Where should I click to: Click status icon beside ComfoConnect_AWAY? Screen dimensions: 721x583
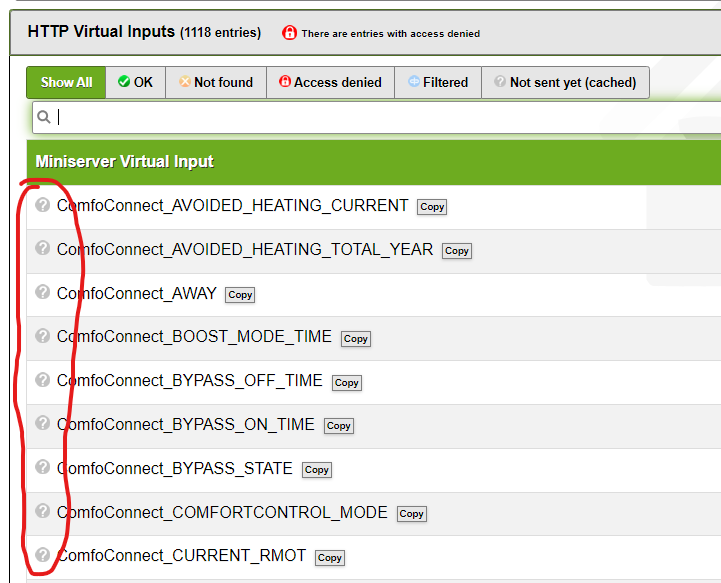(43, 292)
